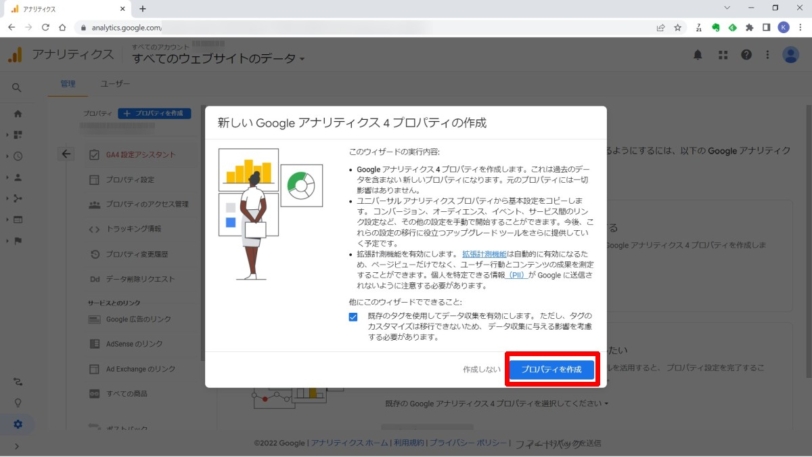Go back with the browser back arrow
812x457 pixels.
pyautogui.click(x=11, y=27)
